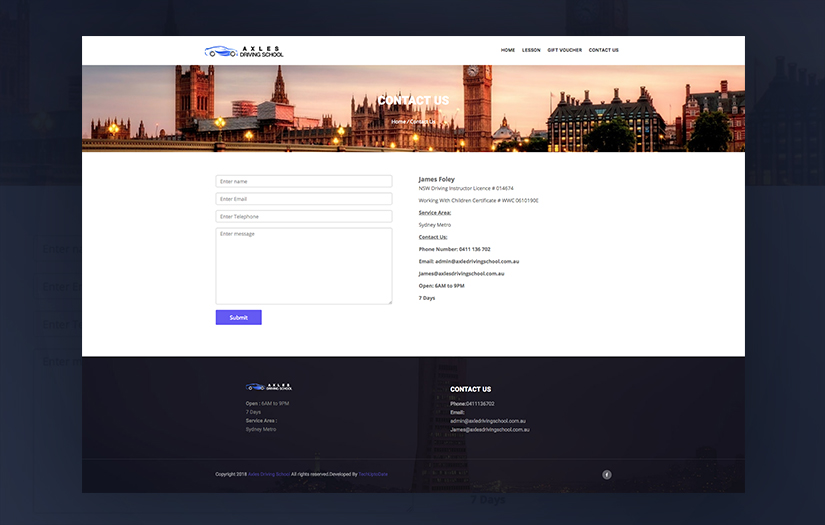Open the Facebook icon in the footer
The image size is (825, 525).
[x=607, y=474]
